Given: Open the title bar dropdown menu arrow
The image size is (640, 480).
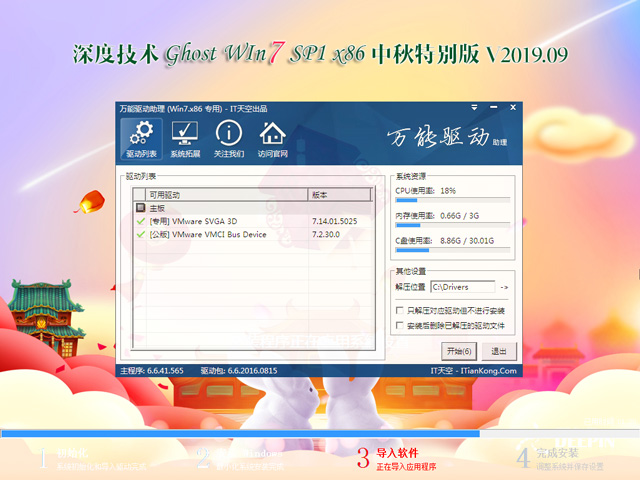Looking at the screenshot, I should tap(474, 107).
